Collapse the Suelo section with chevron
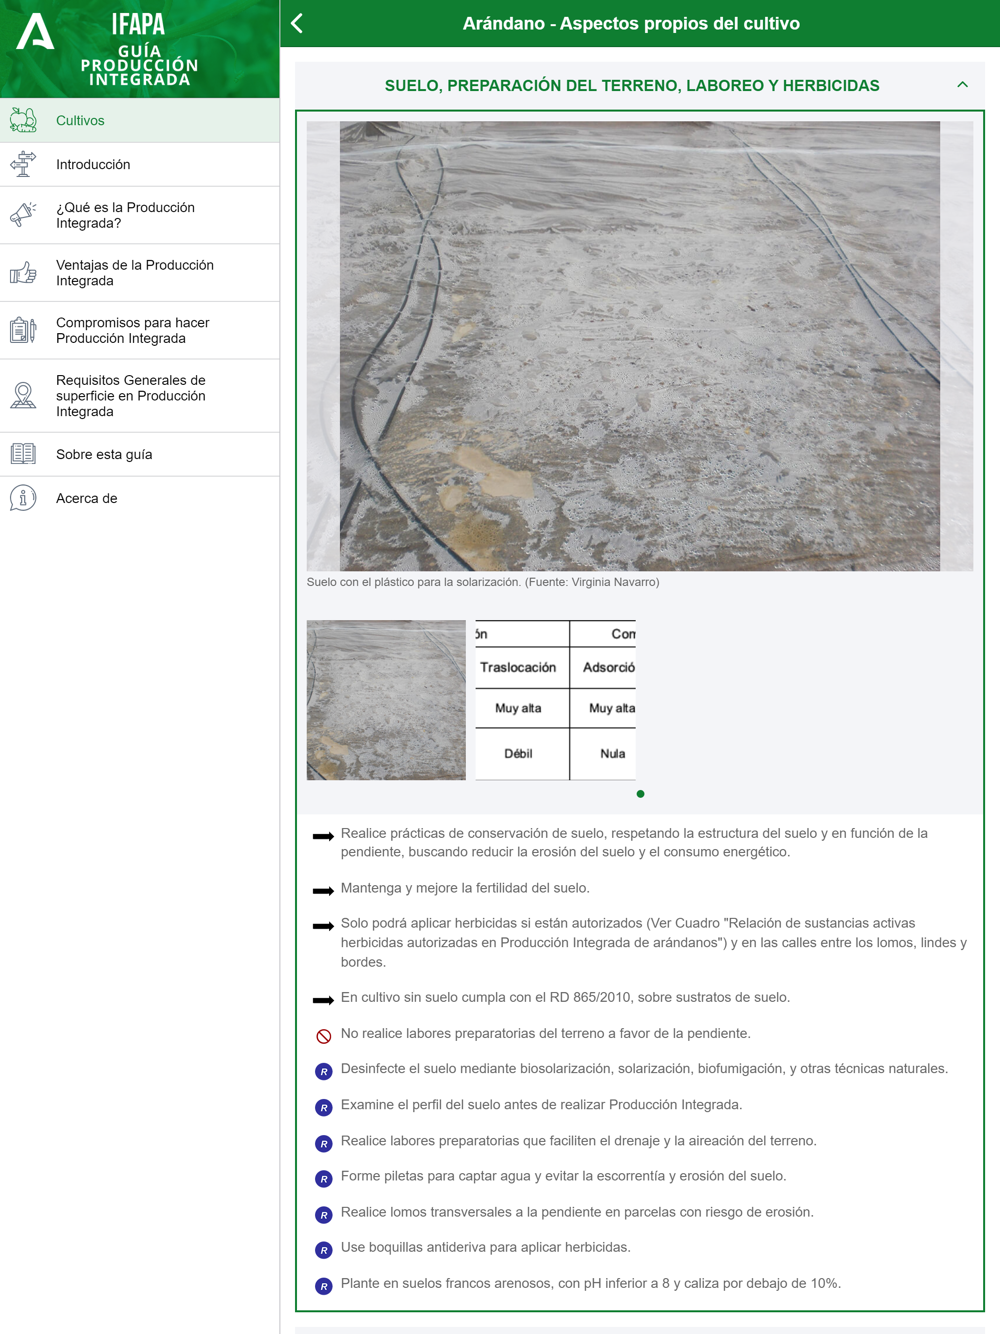The image size is (1000, 1334). point(962,85)
